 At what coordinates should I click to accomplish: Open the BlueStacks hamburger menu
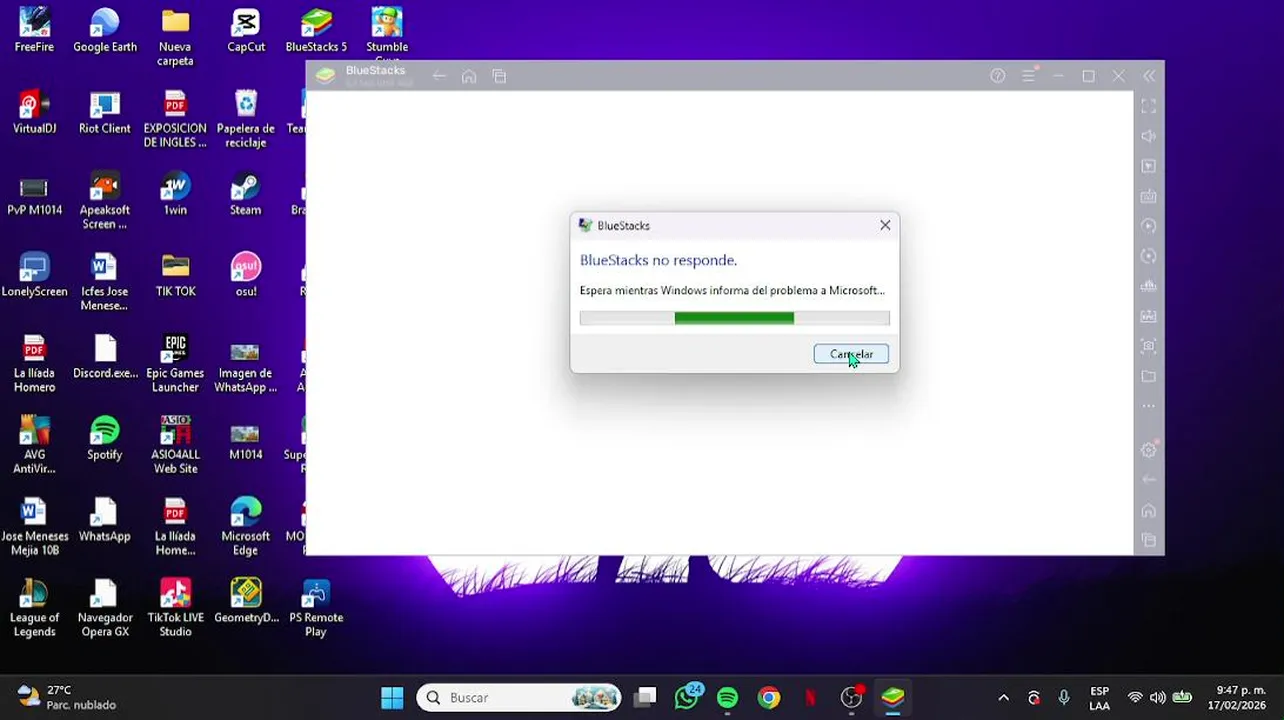1028,76
